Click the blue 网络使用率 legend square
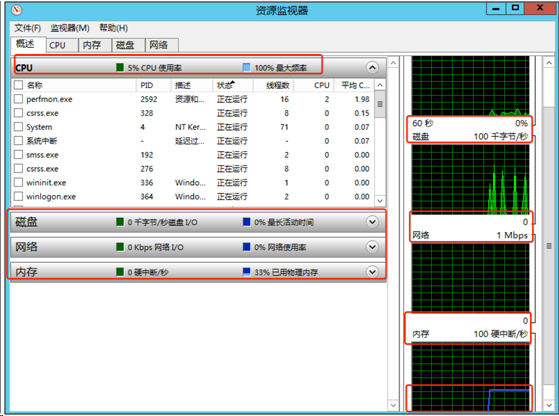Image resolution: width=559 pixels, height=416 pixels. pyautogui.click(x=246, y=247)
